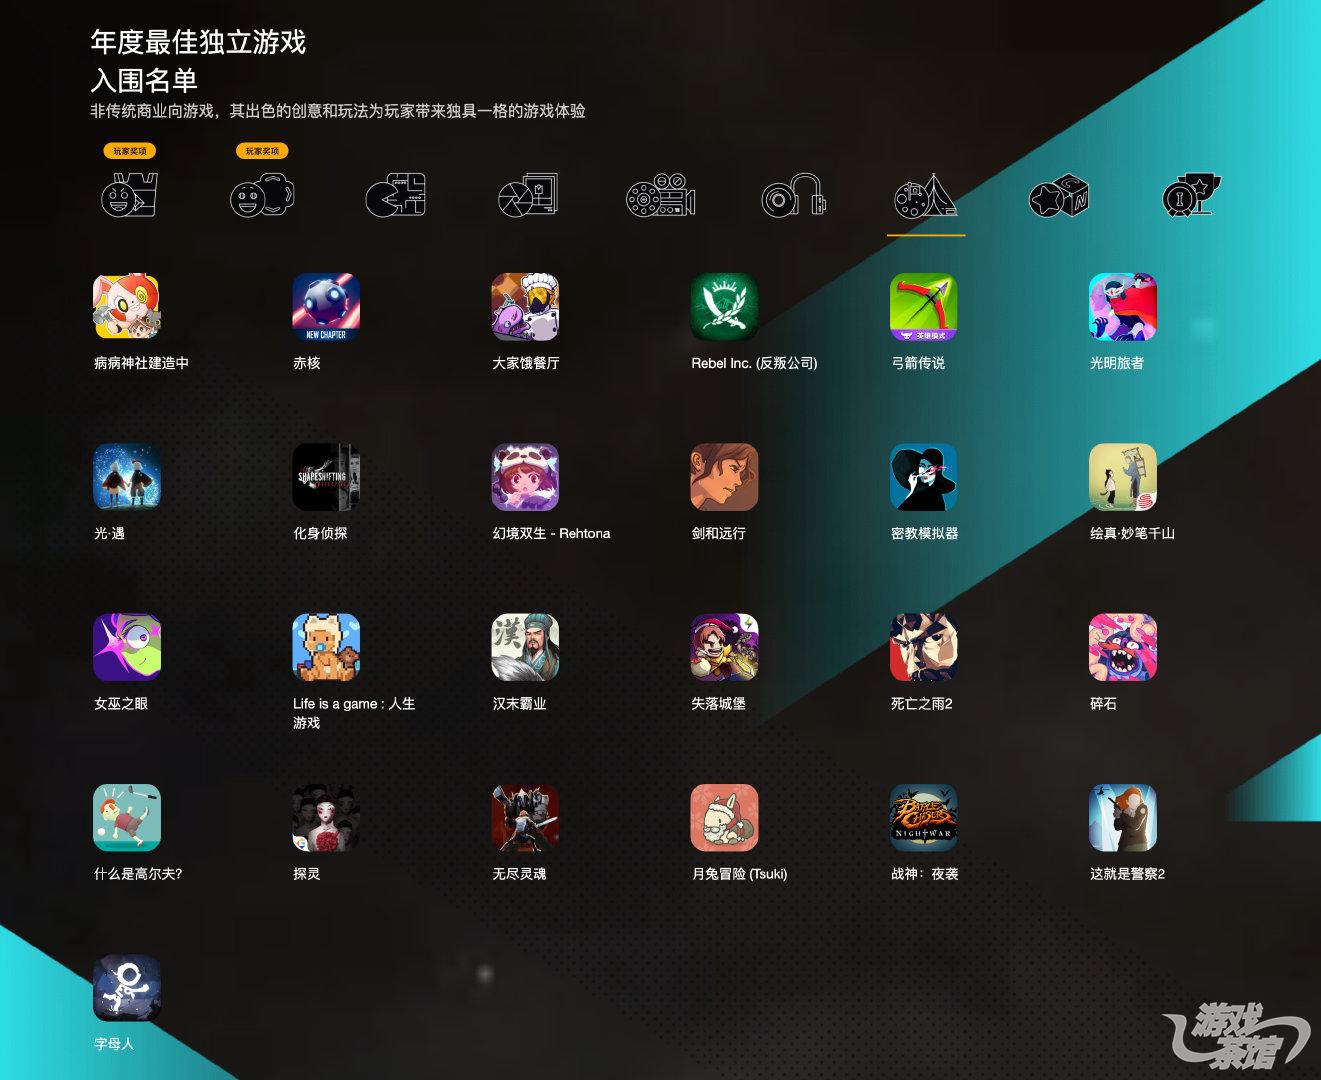Select the 汉末霸业 game icon
Screen dimensions: 1321x1080
[525, 647]
